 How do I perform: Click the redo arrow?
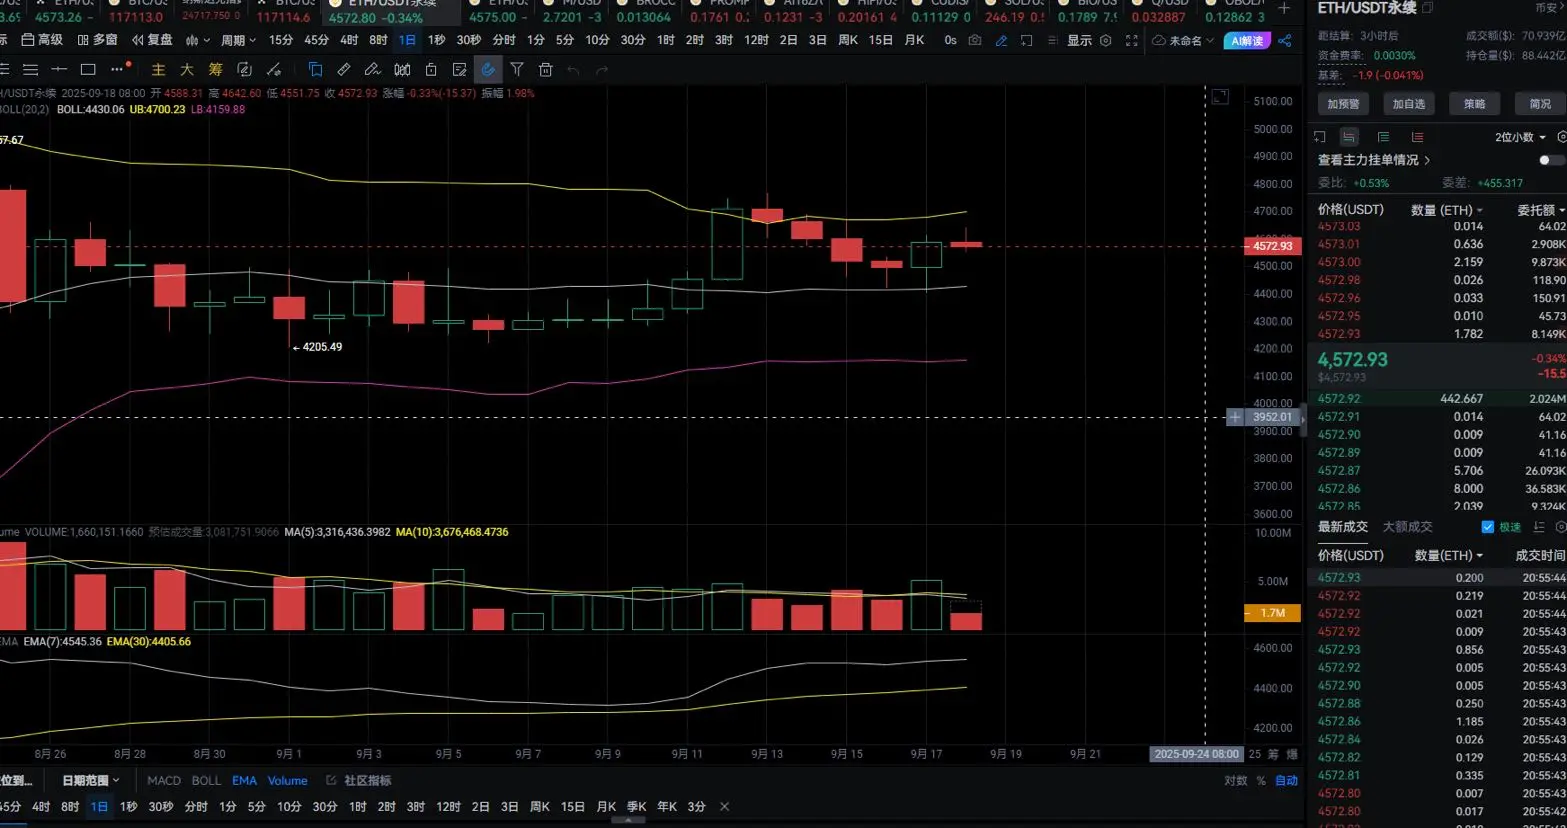click(x=601, y=70)
